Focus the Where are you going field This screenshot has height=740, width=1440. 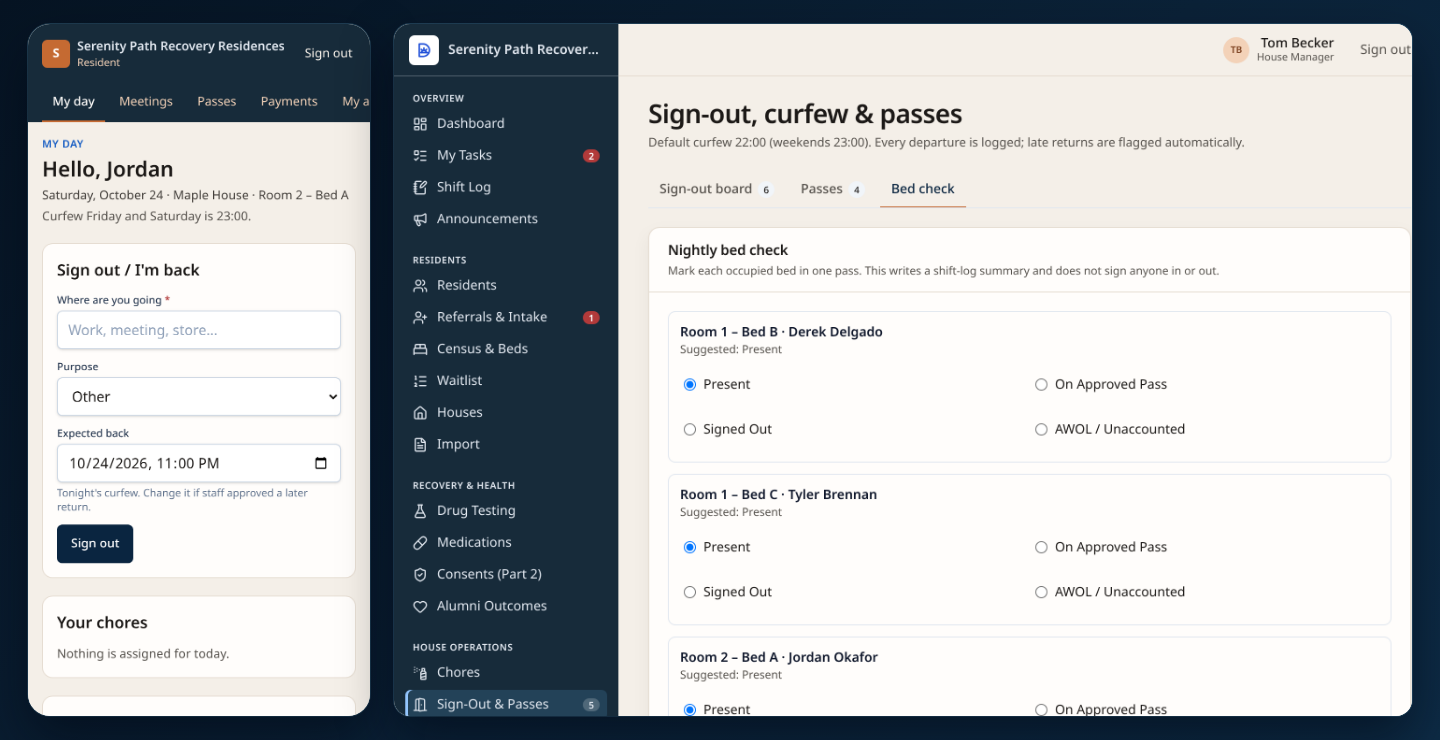coord(199,330)
